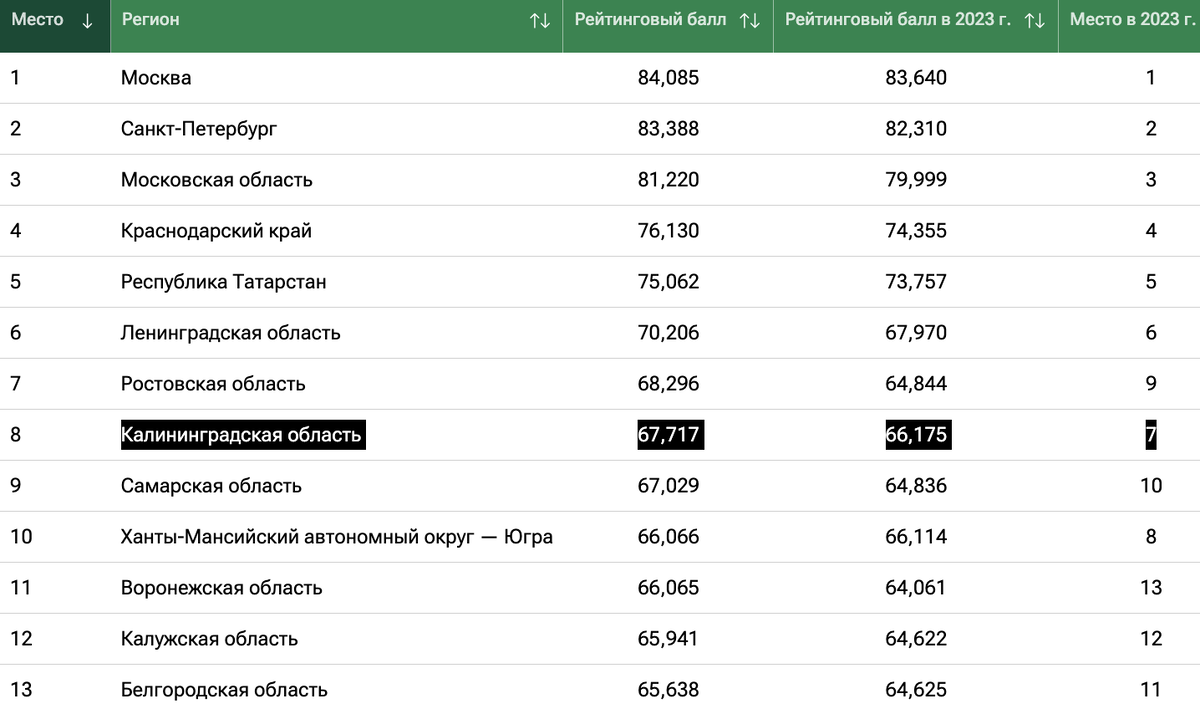Click rank 13 in Место column, Белгородская область row
Viewport: 1200px width, 714px height.
[21, 690]
